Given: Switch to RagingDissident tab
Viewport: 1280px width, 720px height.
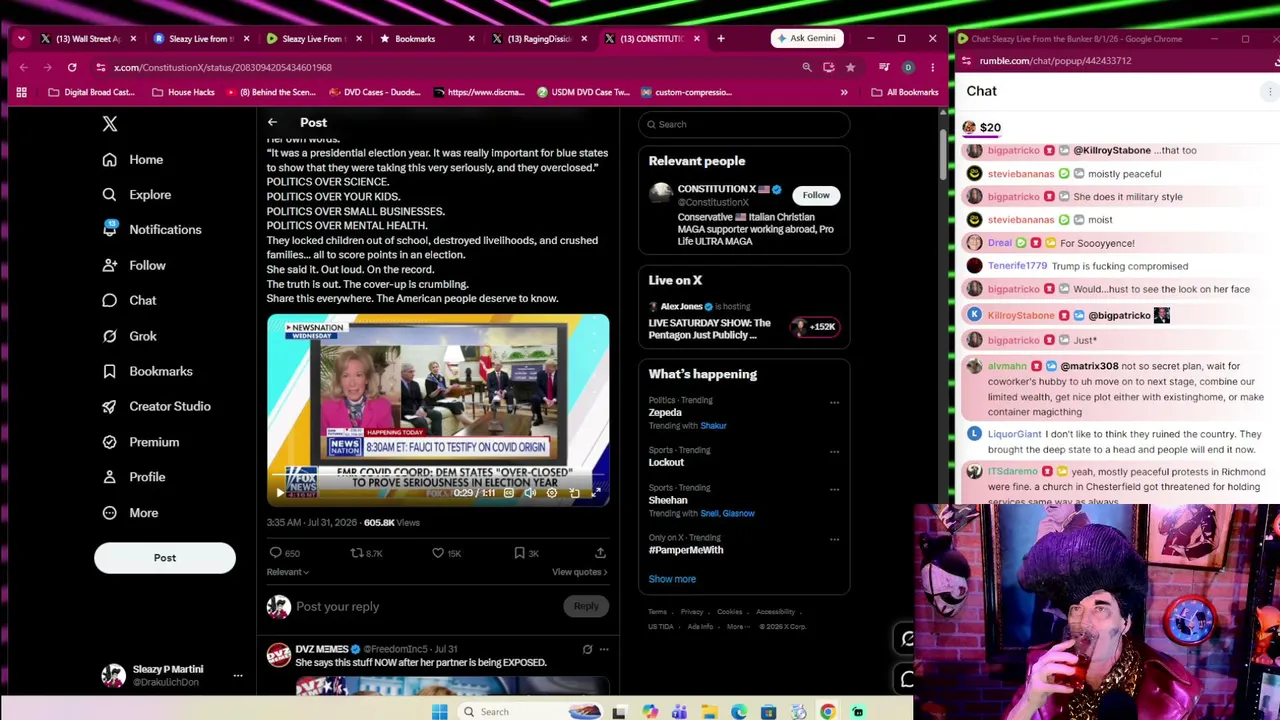Looking at the screenshot, I should coord(540,39).
